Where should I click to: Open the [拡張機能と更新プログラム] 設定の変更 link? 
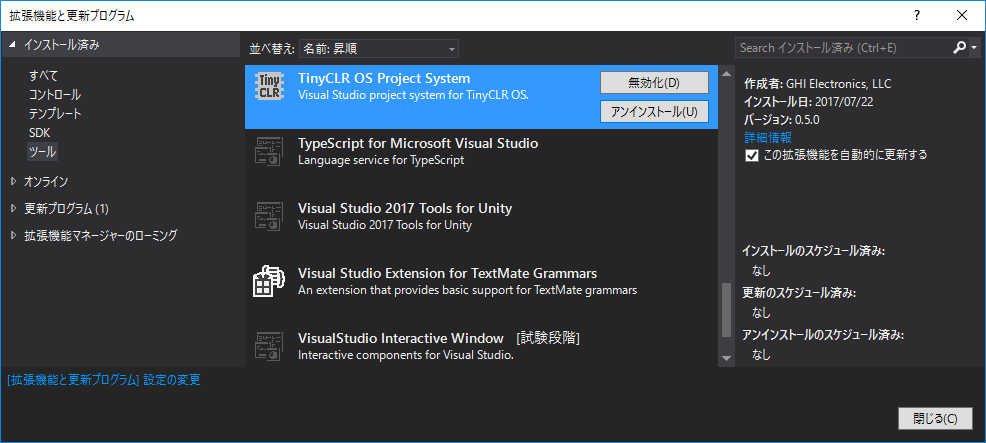[104, 380]
